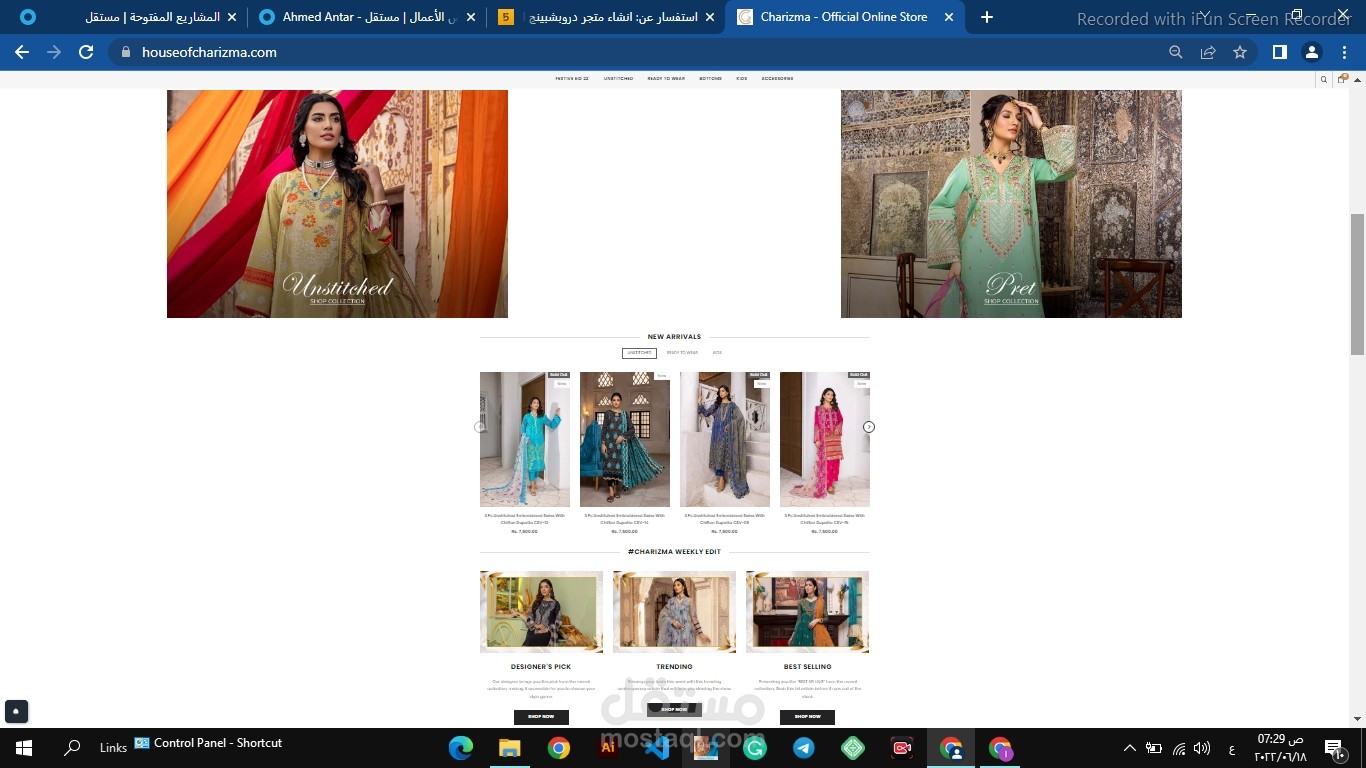This screenshot has height=768, width=1366.
Task: Open the browser side panel icon
Action: (x=1279, y=52)
